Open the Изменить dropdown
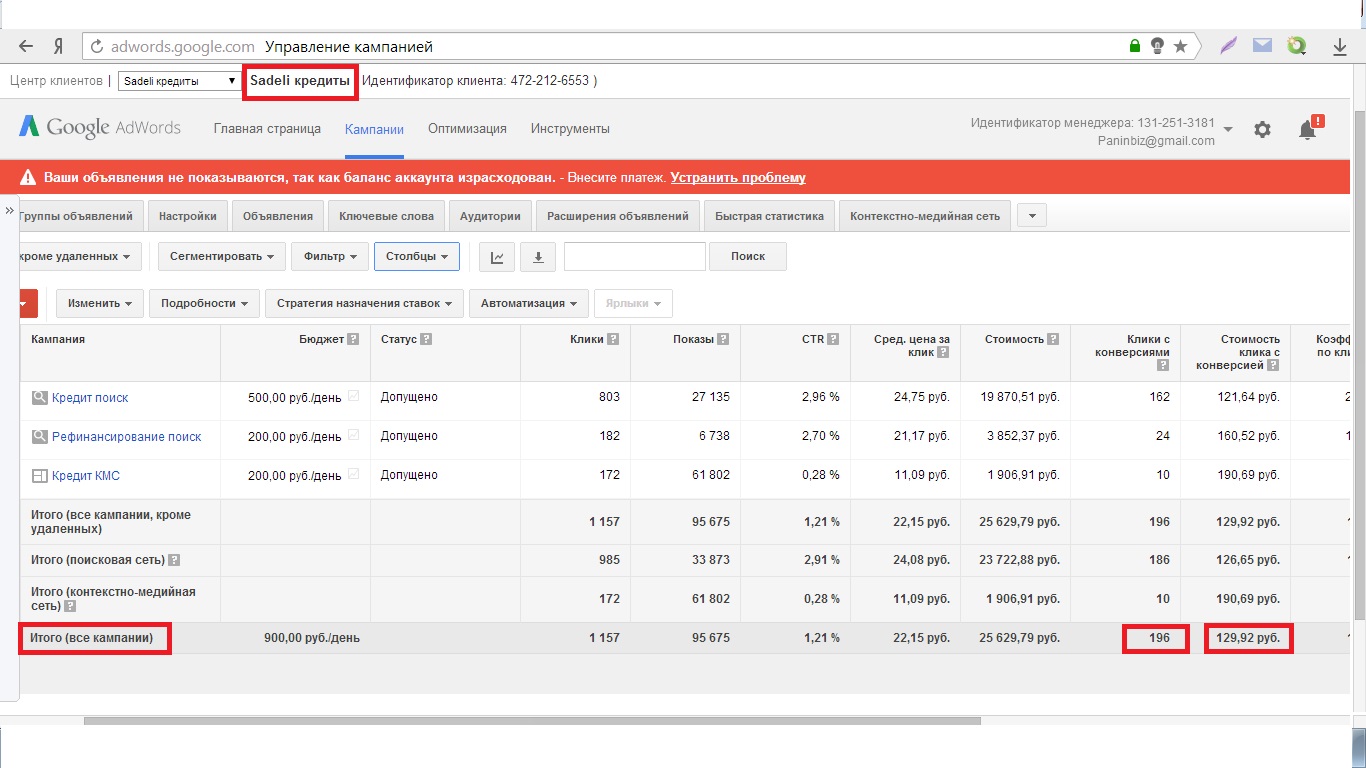Screen dimensions: 1366x768 (100, 303)
